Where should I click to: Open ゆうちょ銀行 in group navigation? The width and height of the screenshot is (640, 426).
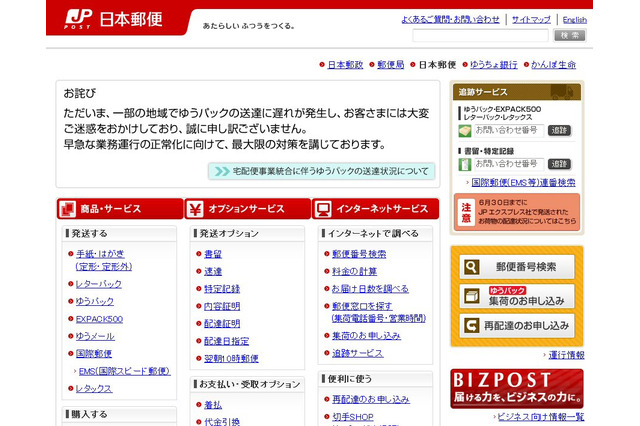pyautogui.click(x=493, y=65)
